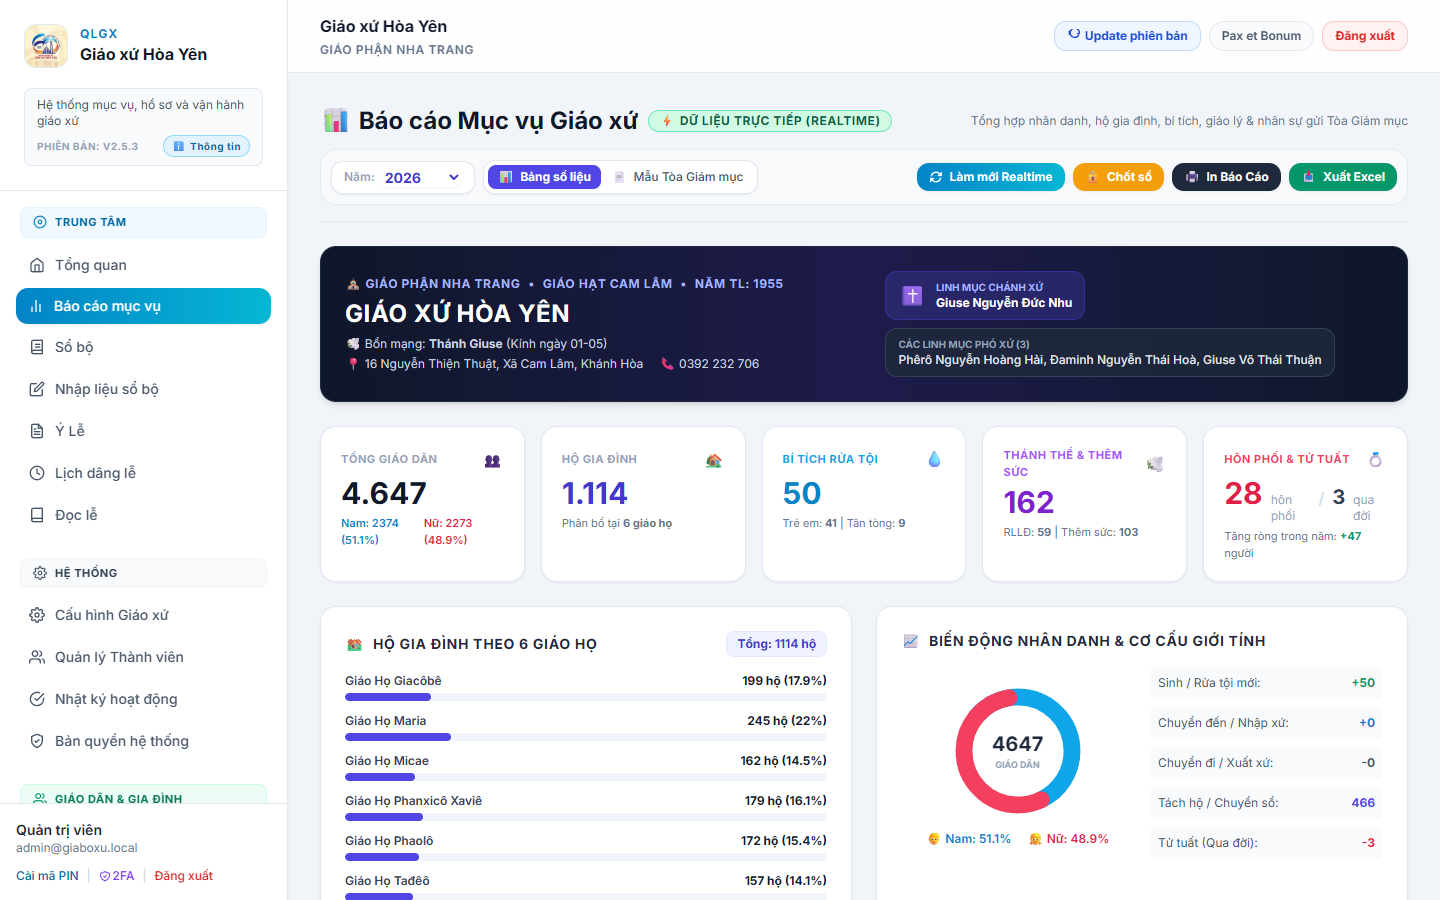Screen dimensions: 1440x900
Task: Click the Nữ: 48.9% chart legend
Action: (x=1068, y=839)
